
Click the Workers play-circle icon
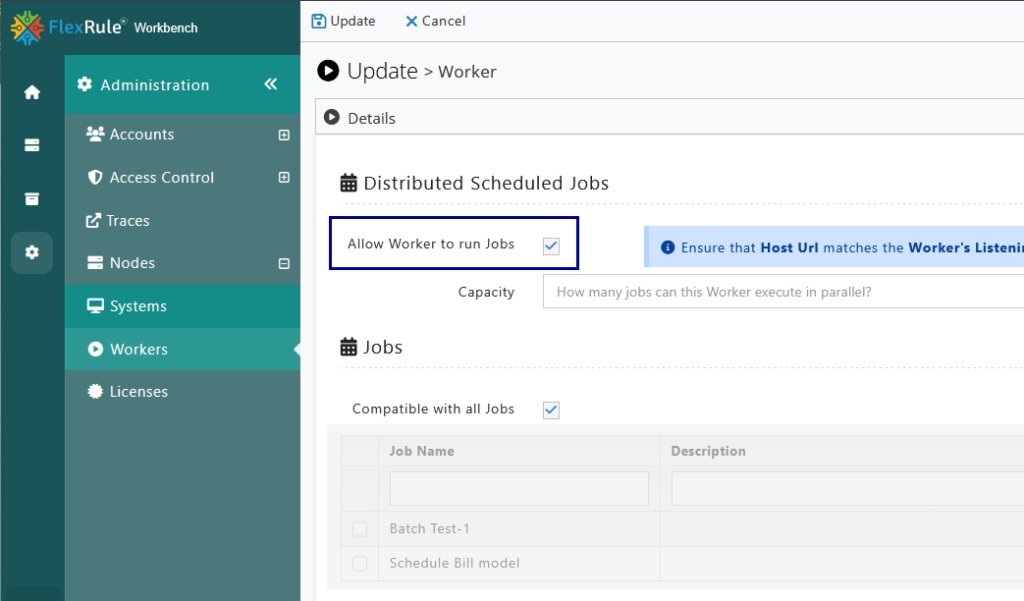pyautogui.click(x=95, y=349)
